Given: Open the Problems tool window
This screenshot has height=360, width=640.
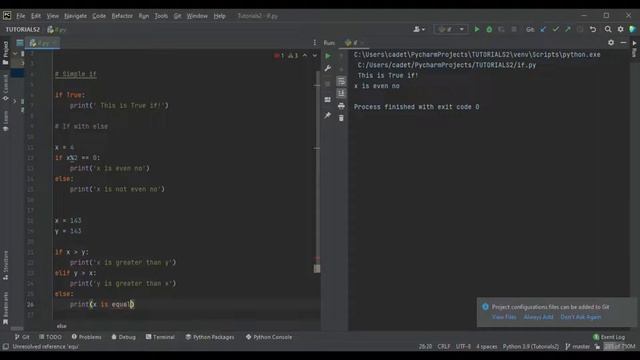Looking at the screenshot, I should (87, 337).
